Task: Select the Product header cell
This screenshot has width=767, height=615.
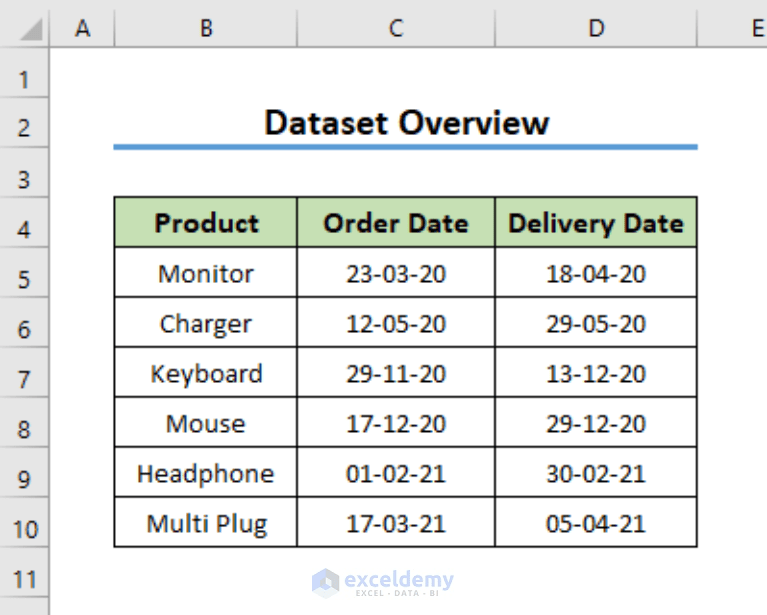Action: click(x=205, y=223)
